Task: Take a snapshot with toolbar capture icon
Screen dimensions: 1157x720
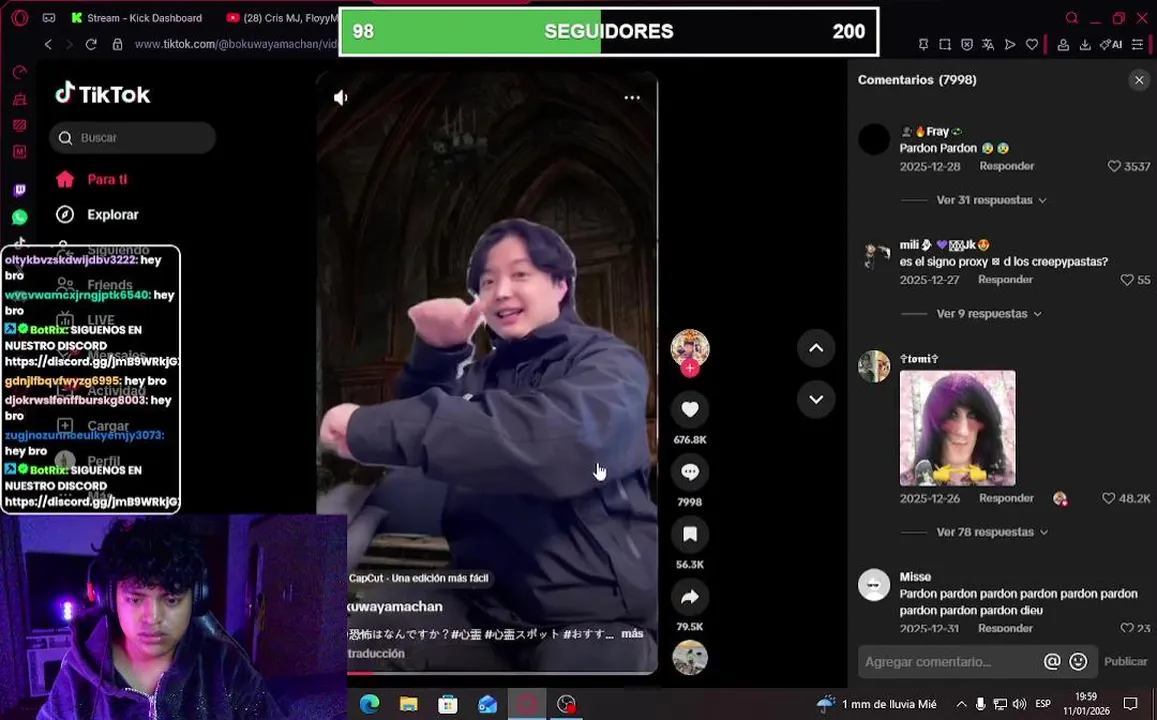Action: pyautogui.click(x=944, y=44)
